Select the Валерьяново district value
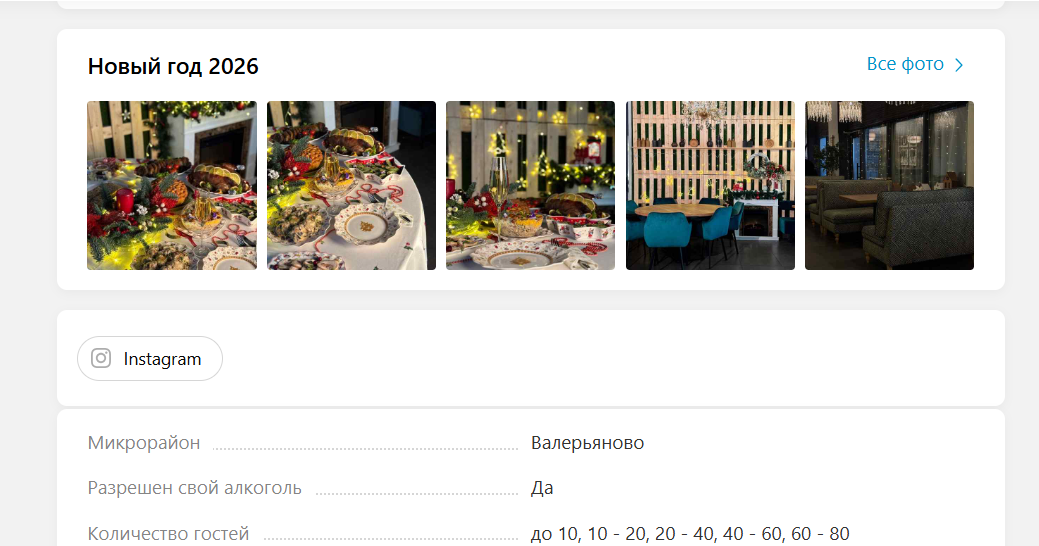The height and width of the screenshot is (546, 1039). pos(587,443)
